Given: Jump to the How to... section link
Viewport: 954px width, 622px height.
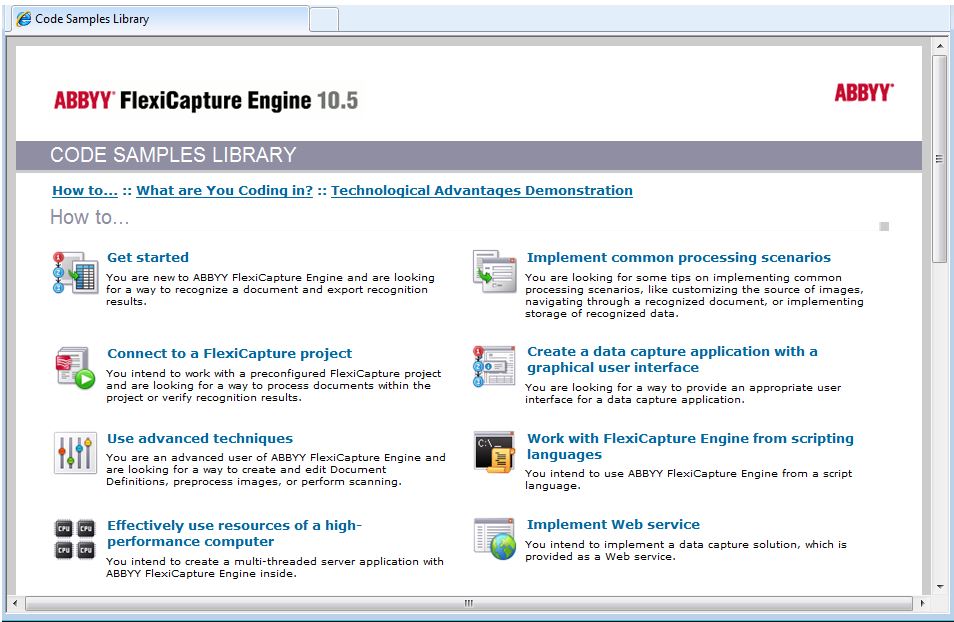Looking at the screenshot, I should (x=85, y=190).
